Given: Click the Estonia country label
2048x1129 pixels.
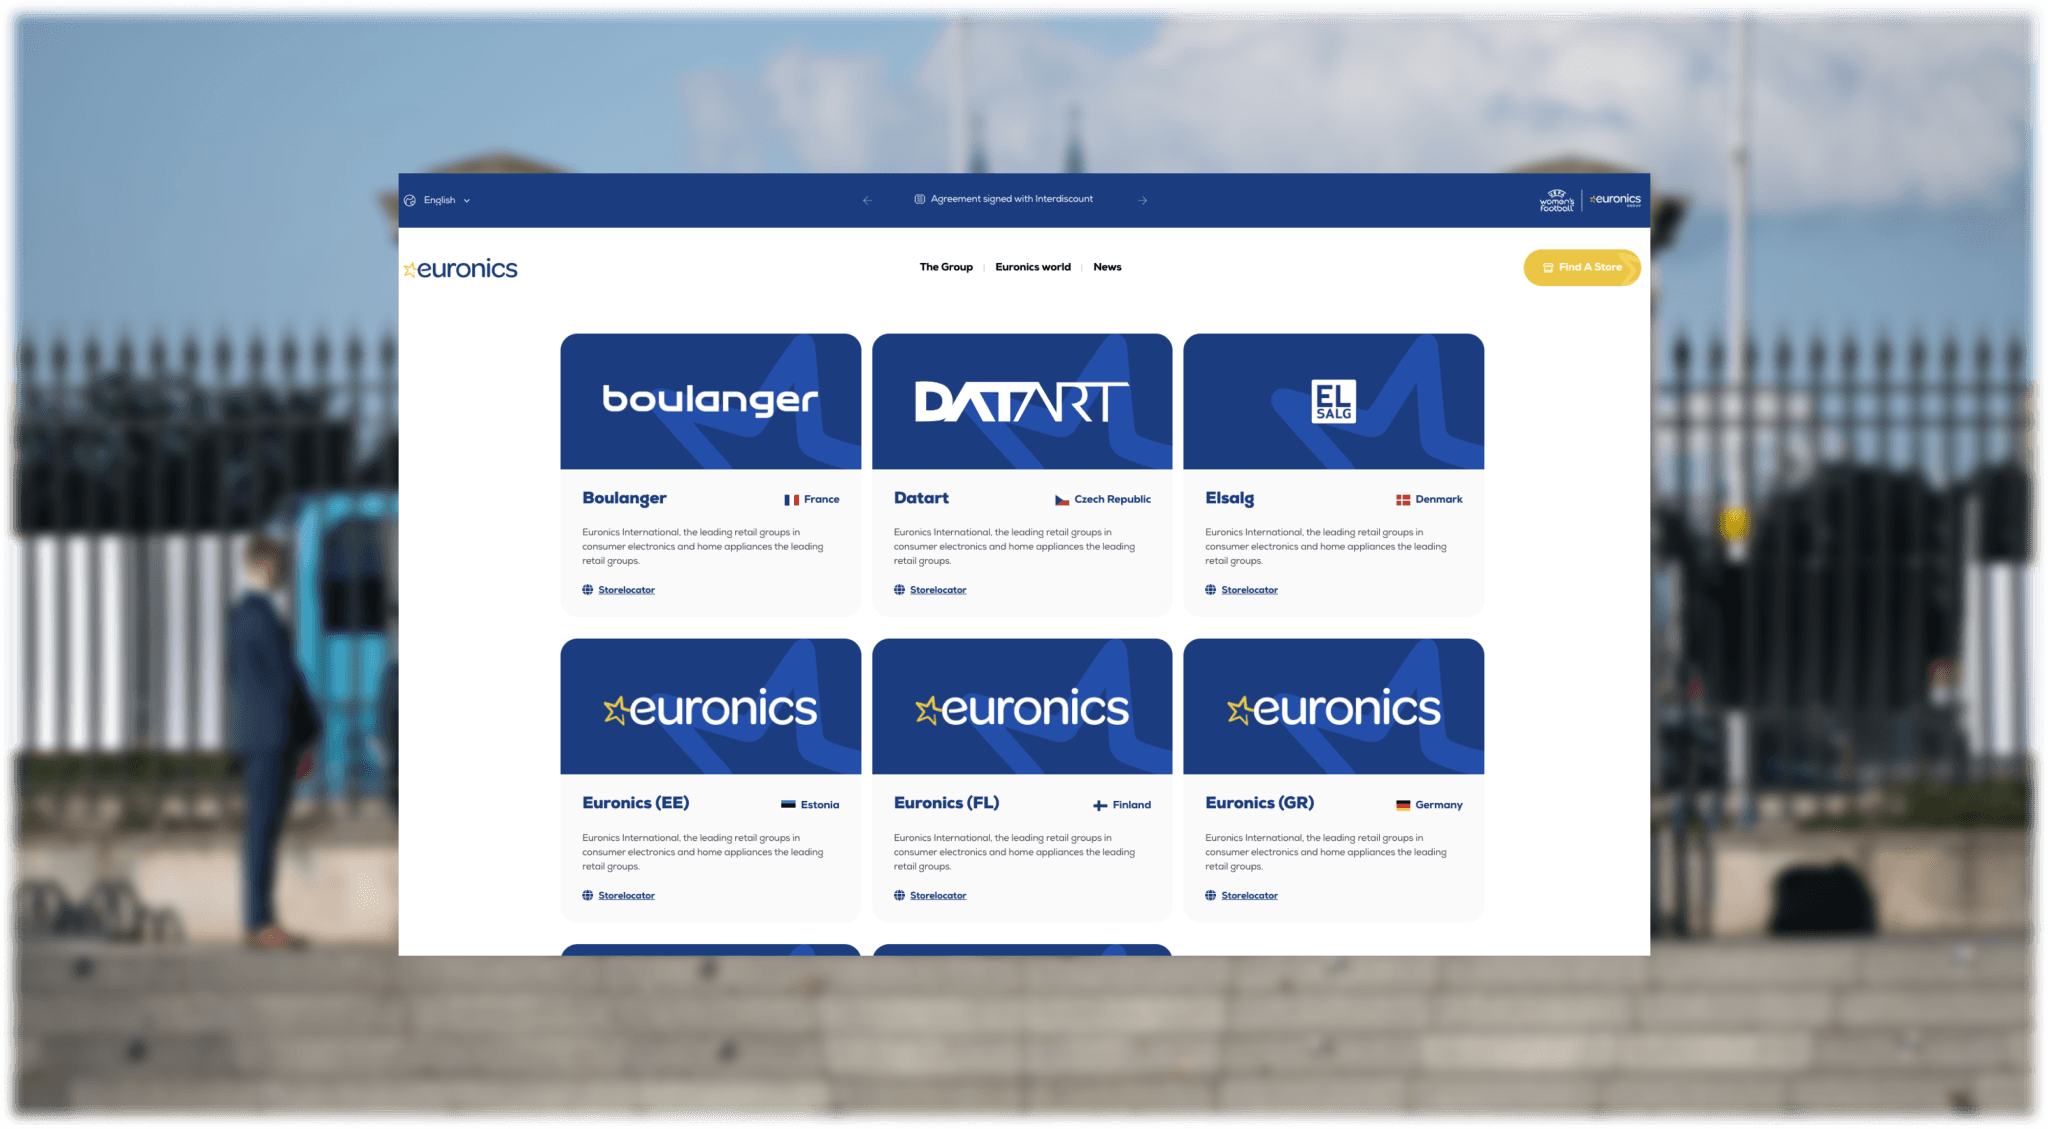Looking at the screenshot, I should coord(820,805).
